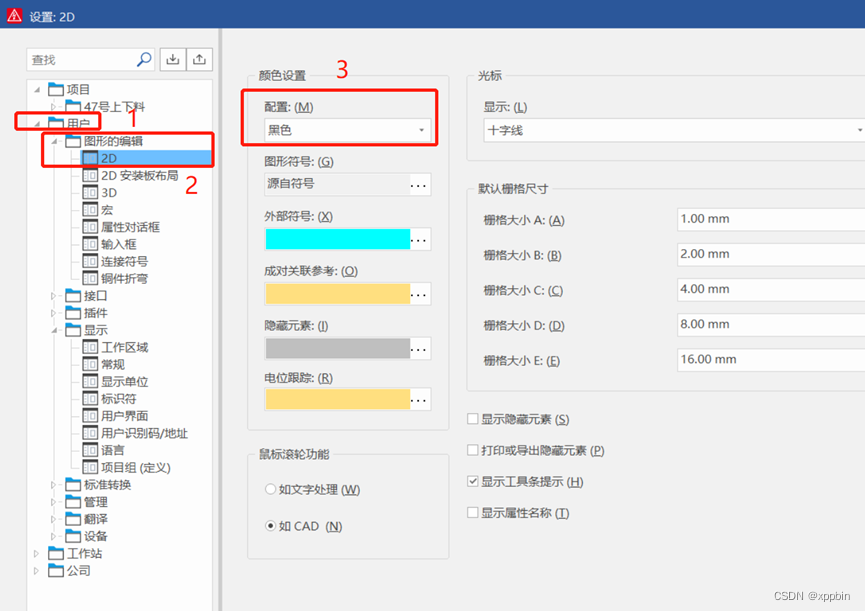Select the 3D settings page icon
Screen dimensions: 865x611
click(90, 192)
